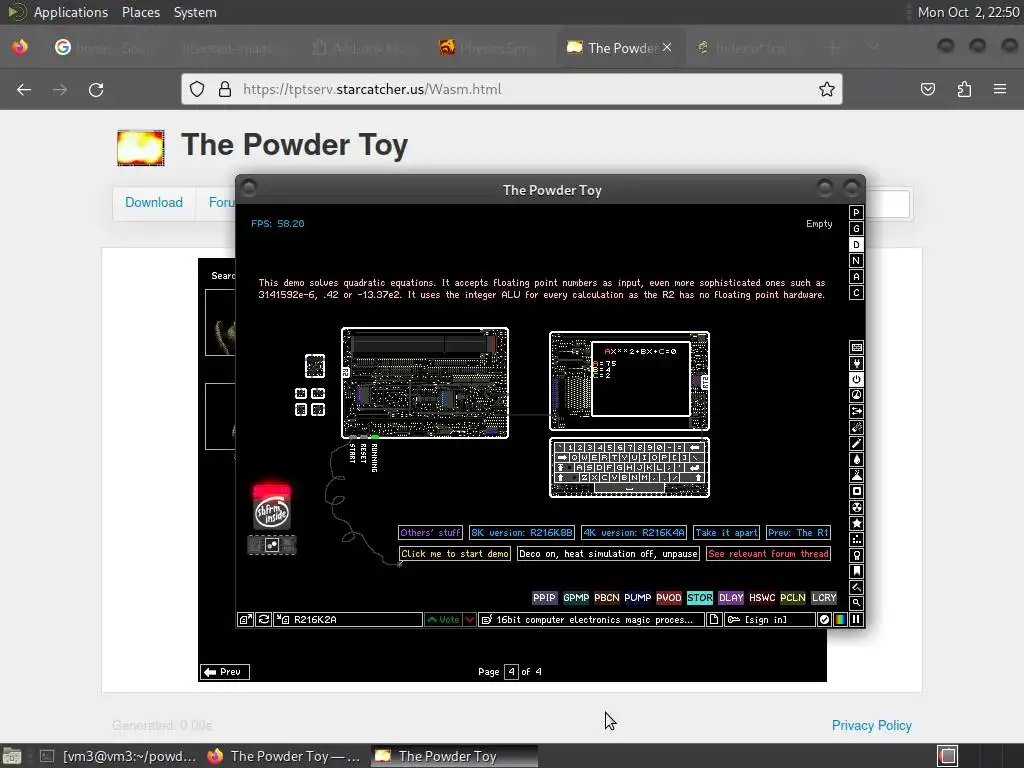
Task: Open the Powders pile icon menu
Action: [856, 475]
